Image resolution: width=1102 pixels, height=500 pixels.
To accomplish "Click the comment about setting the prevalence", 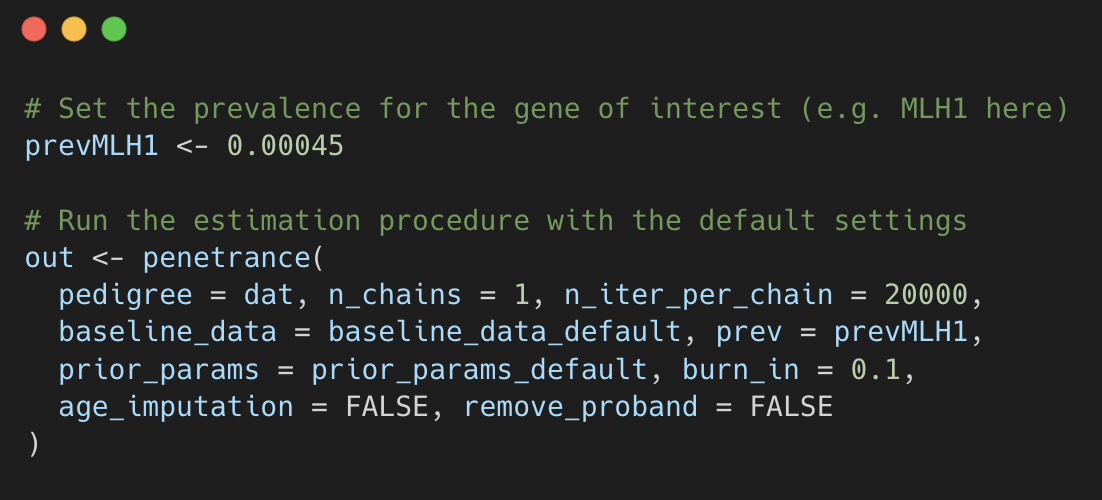I will 546,108.
